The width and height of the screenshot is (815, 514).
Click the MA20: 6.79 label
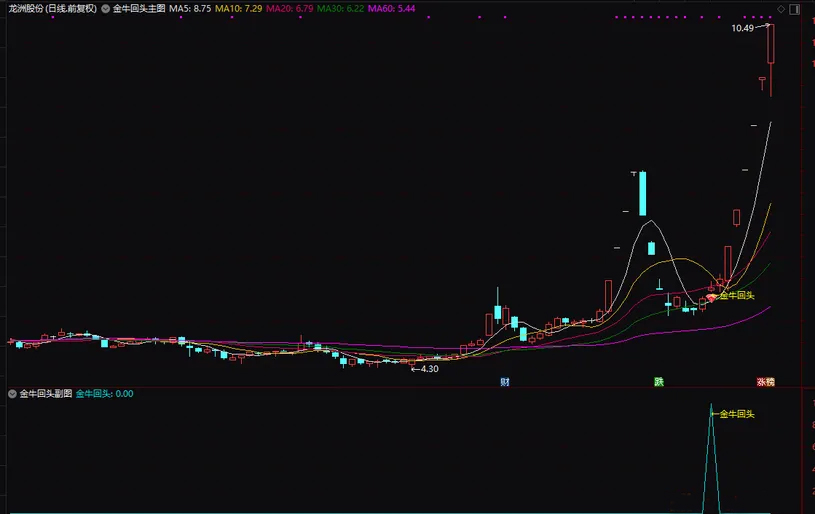290,8
